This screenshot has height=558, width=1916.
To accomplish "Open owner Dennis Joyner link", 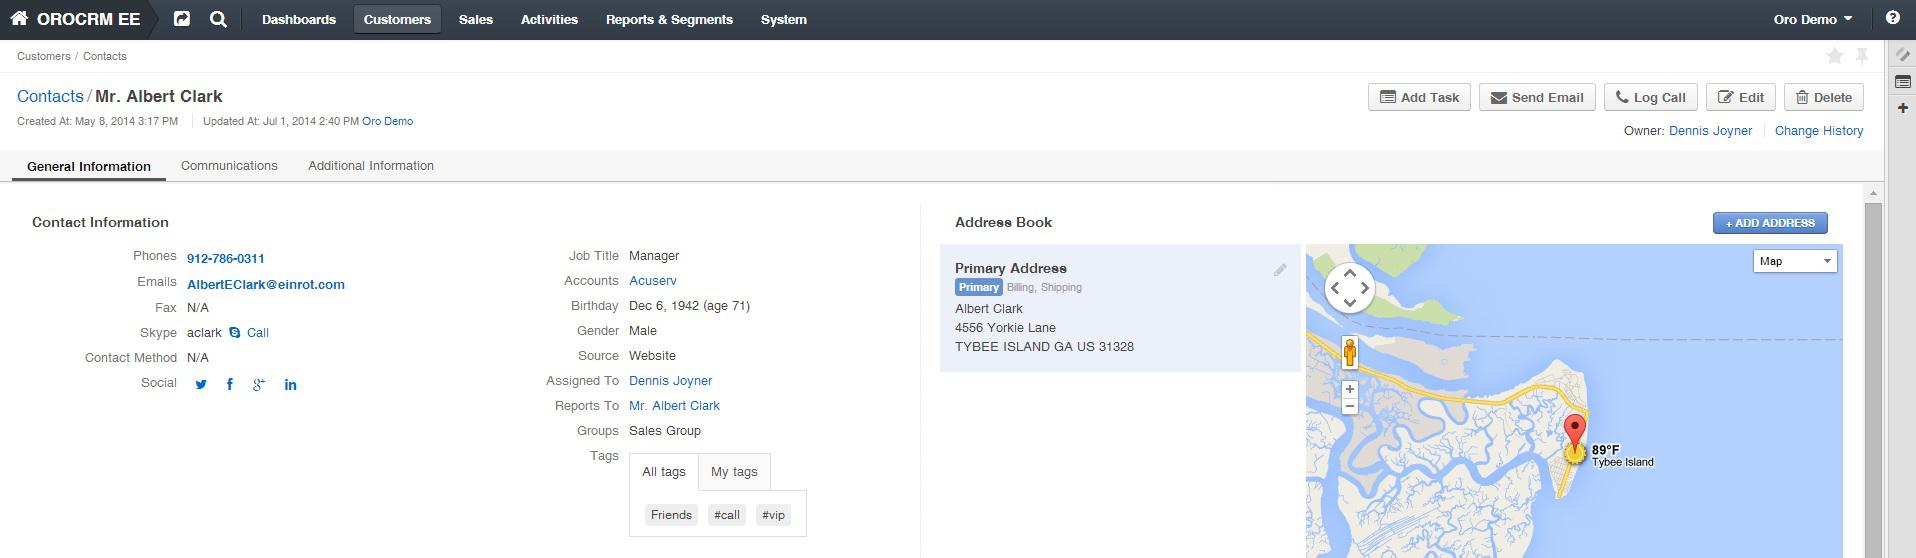I will coord(1710,131).
